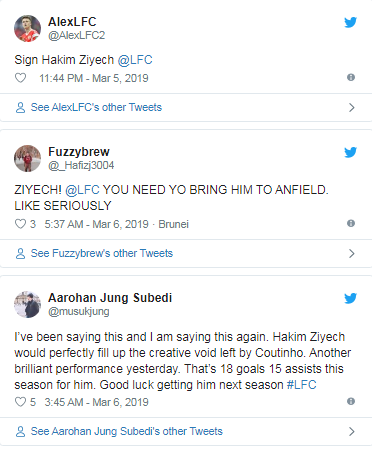The height and width of the screenshot is (450, 372).
Task: Like Fuzzybrew's tweet with the heart
Action: click(x=20, y=224)
